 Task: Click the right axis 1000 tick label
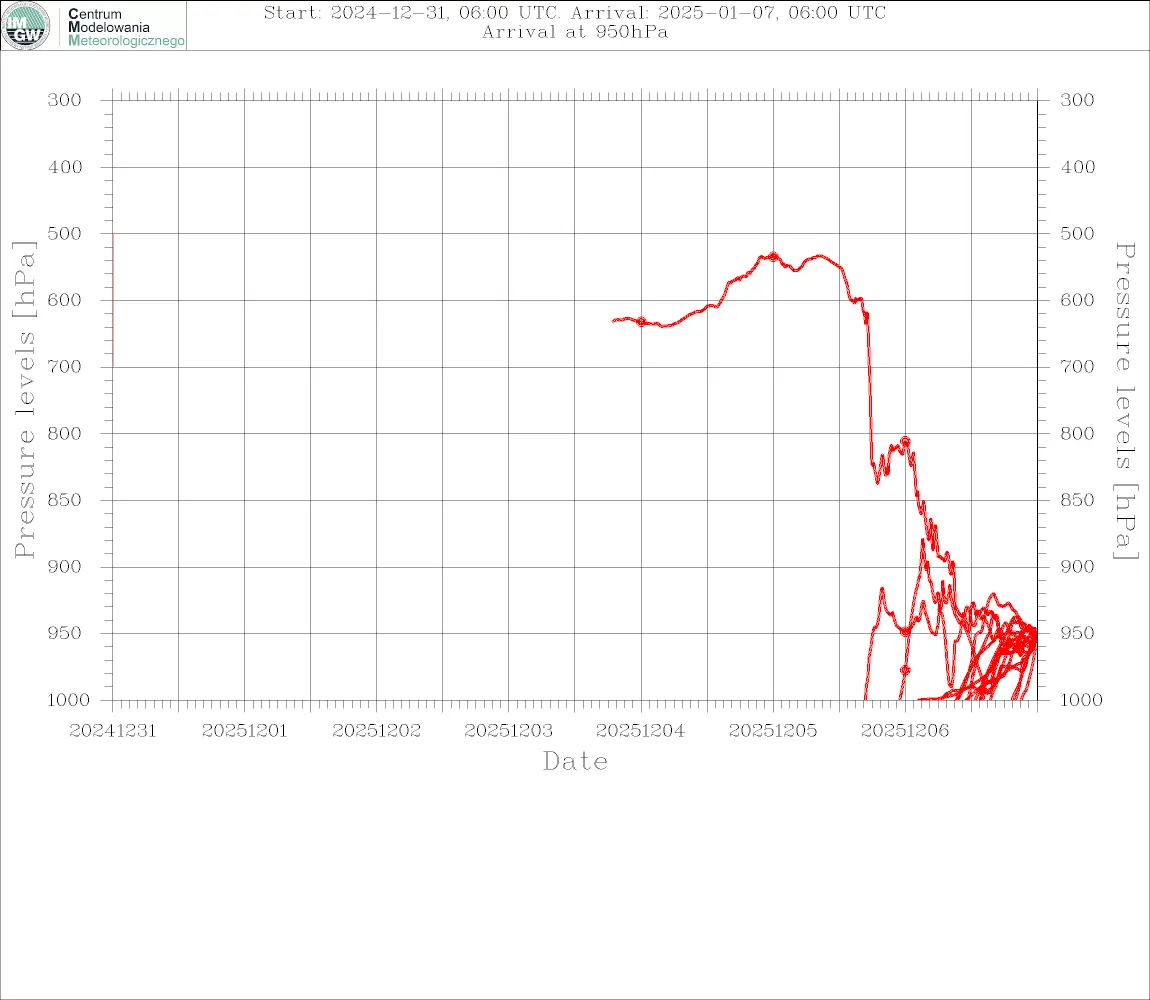[x=1081, y=700]
